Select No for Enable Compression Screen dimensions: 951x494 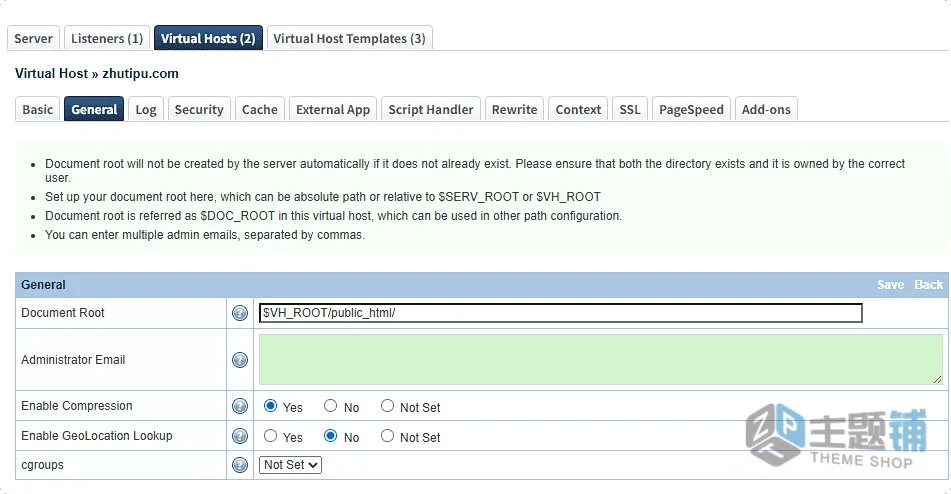(x=330, y=406)
